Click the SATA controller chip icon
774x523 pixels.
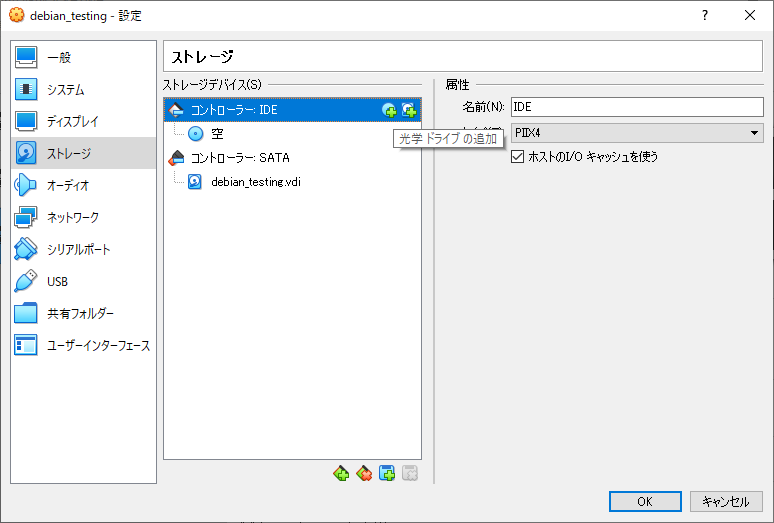pos(176,158)
